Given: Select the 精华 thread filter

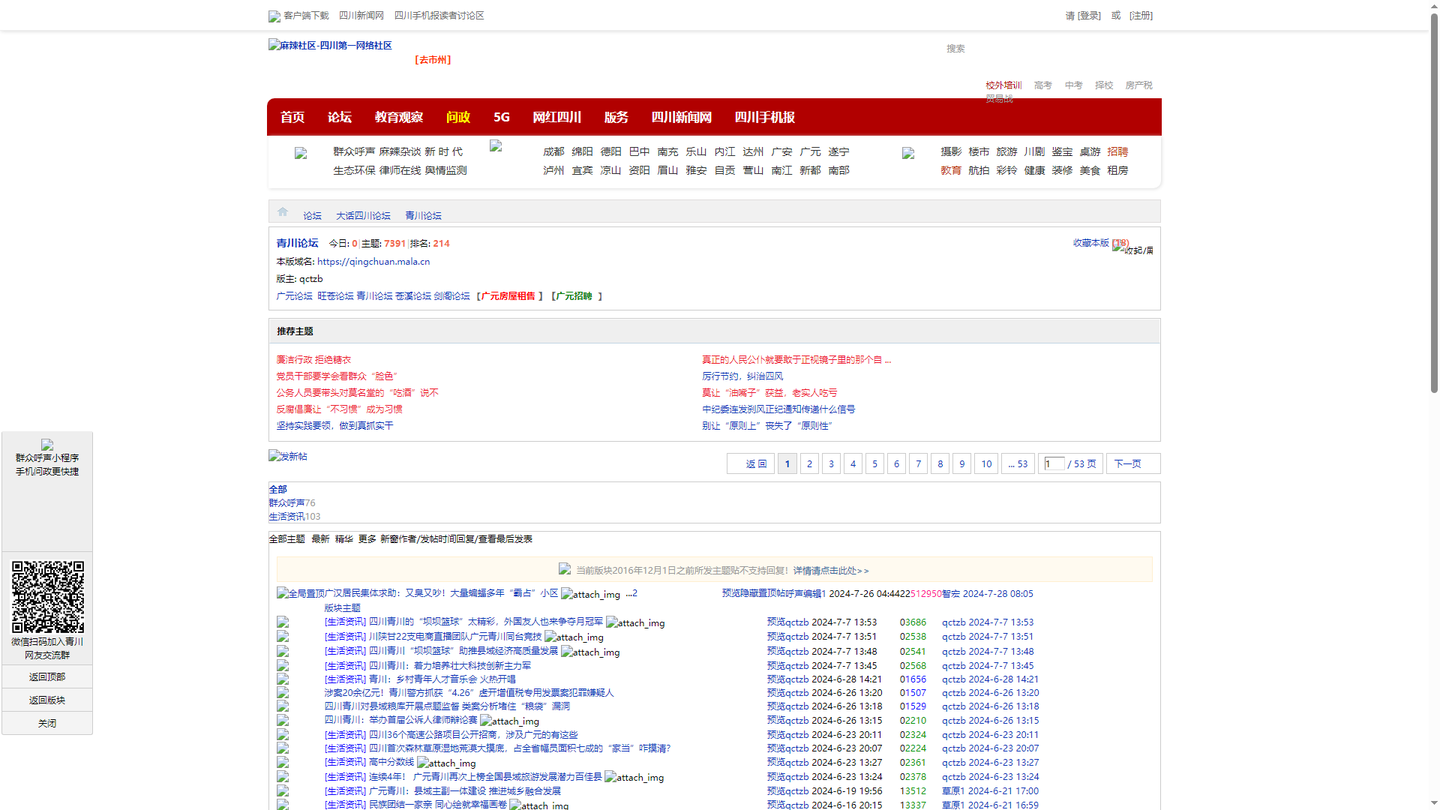Looking at the screenshot, I should point(344,539).
